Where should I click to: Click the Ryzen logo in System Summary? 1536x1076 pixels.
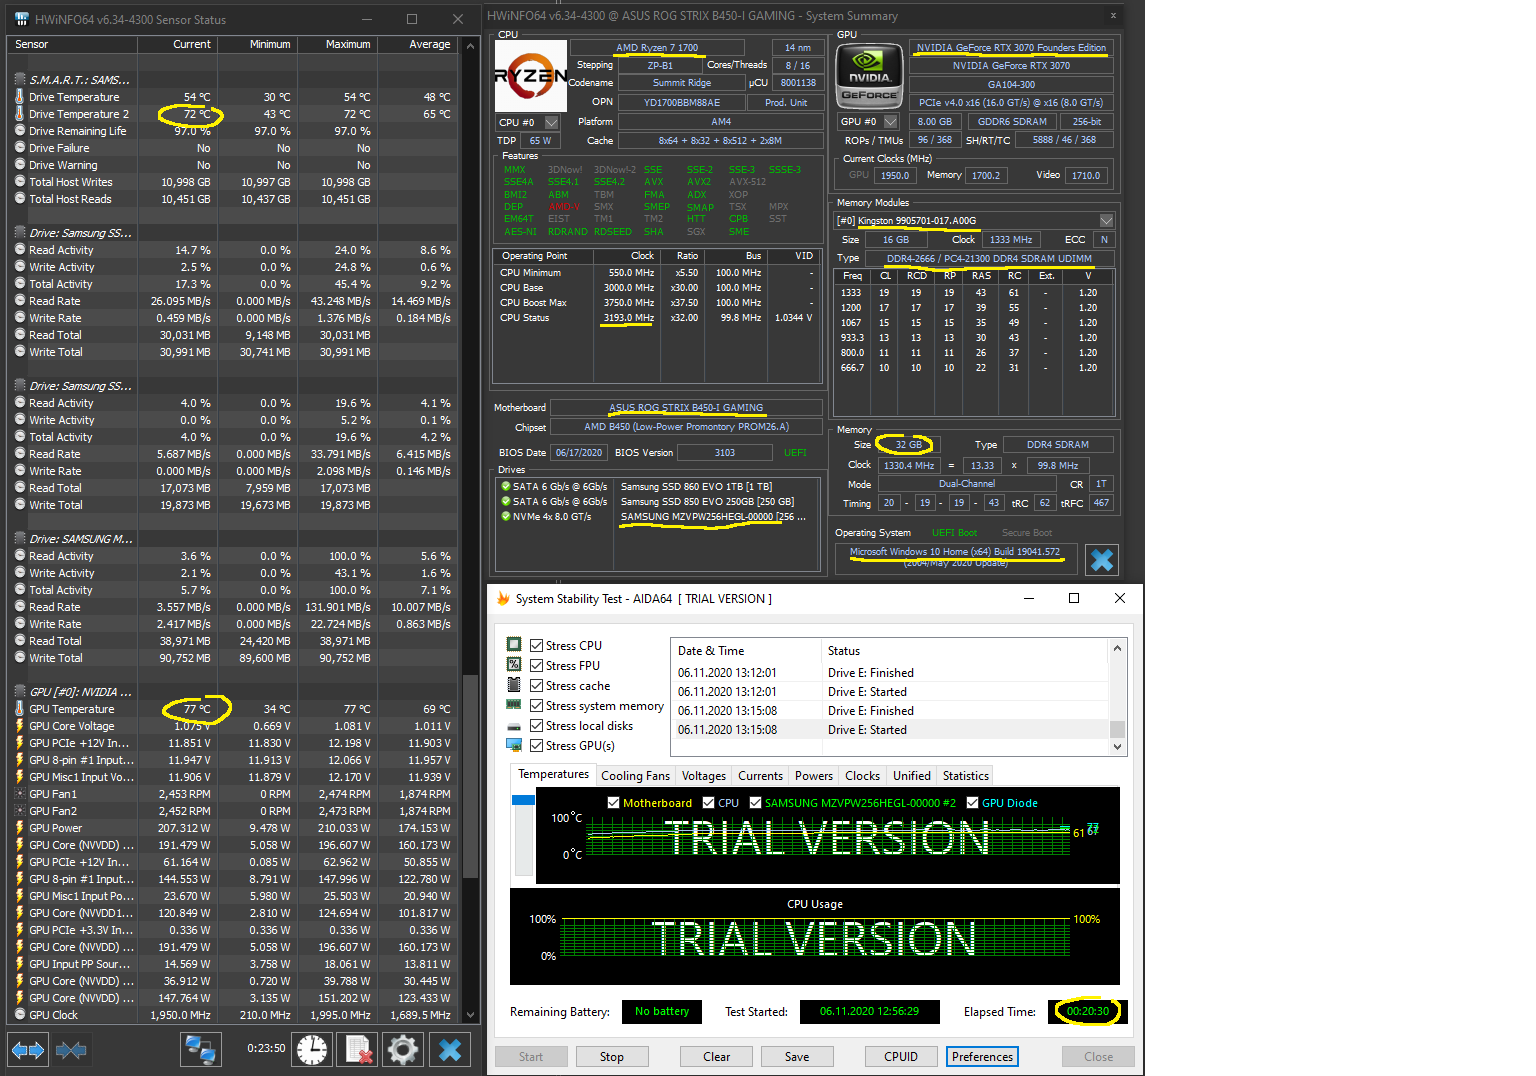(531, 76)
